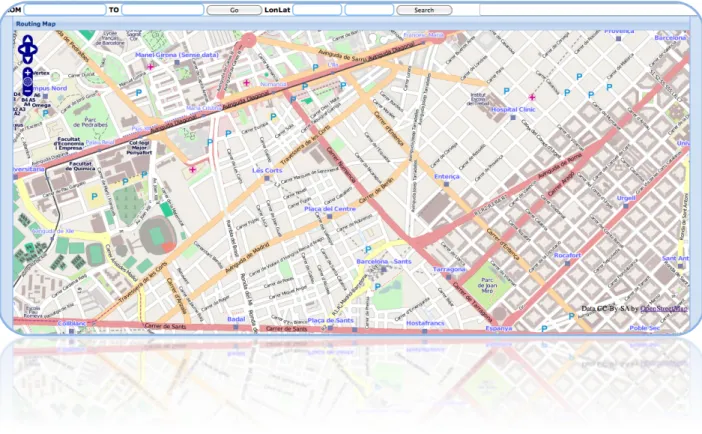
Task: Click the Rocafort station square marker
Action: click(x=567, y=263)
